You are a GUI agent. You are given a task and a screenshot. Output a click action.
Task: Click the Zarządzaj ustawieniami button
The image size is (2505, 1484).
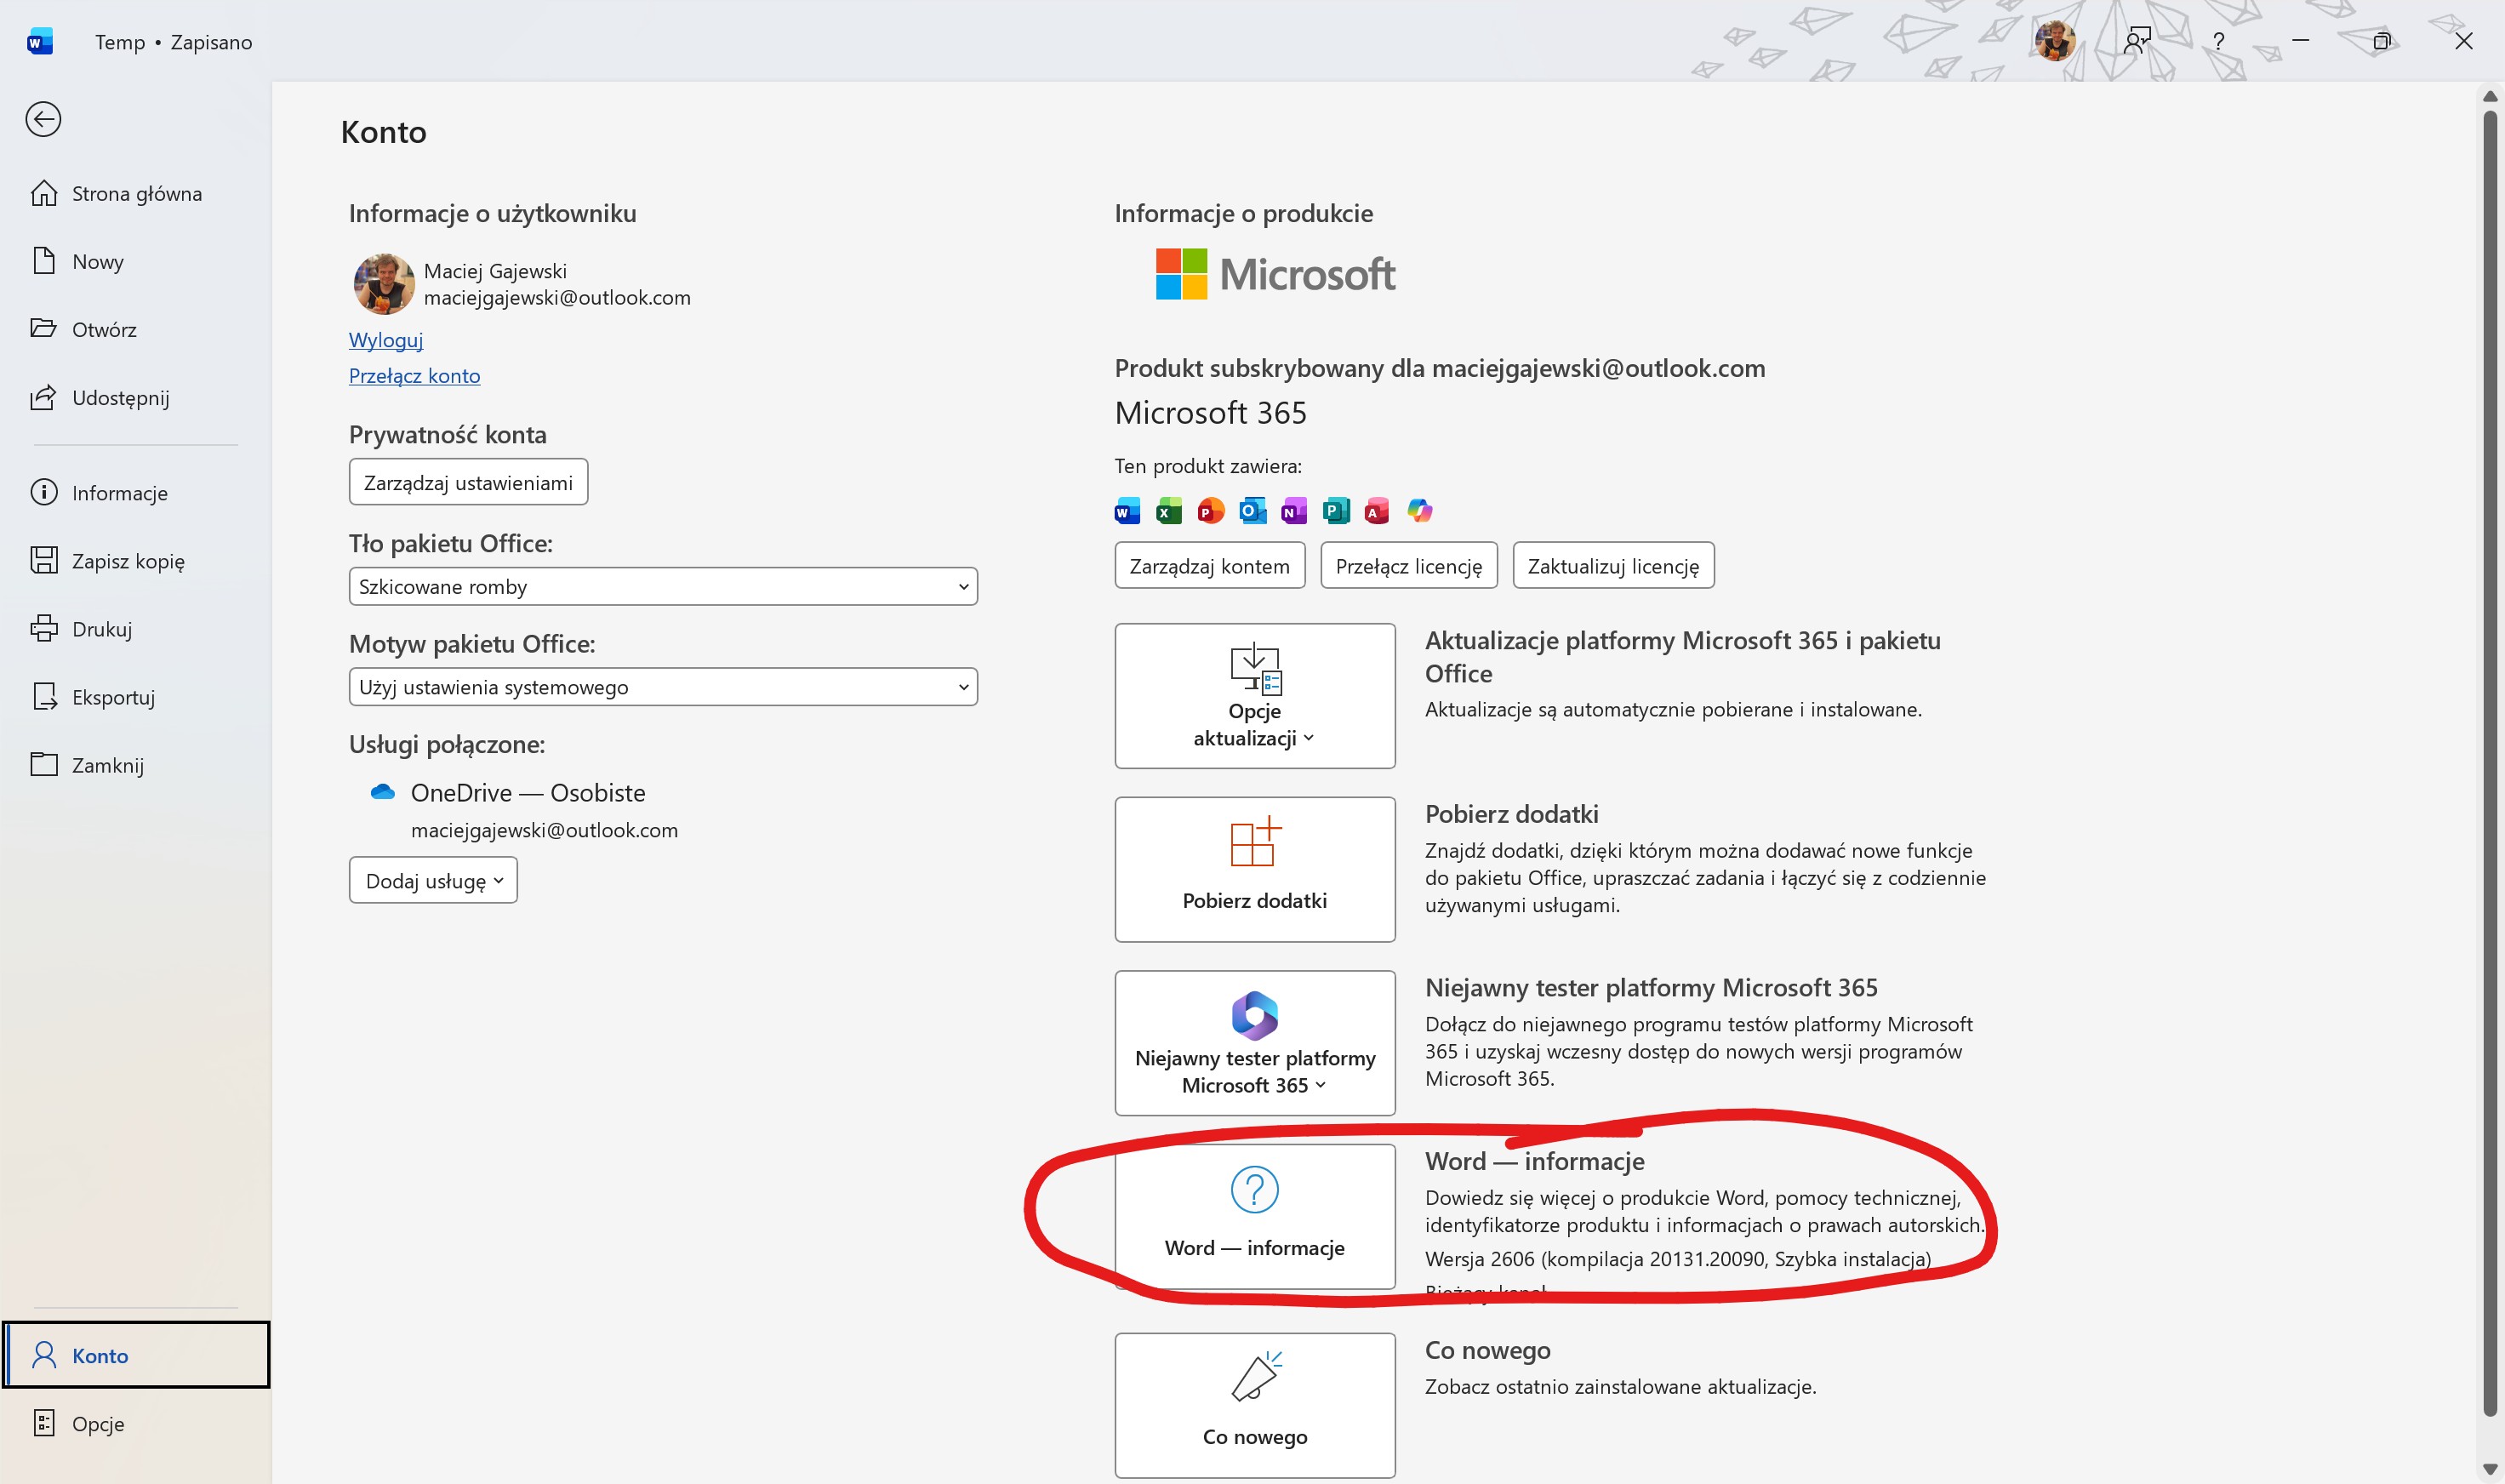[x=468, y=482]
